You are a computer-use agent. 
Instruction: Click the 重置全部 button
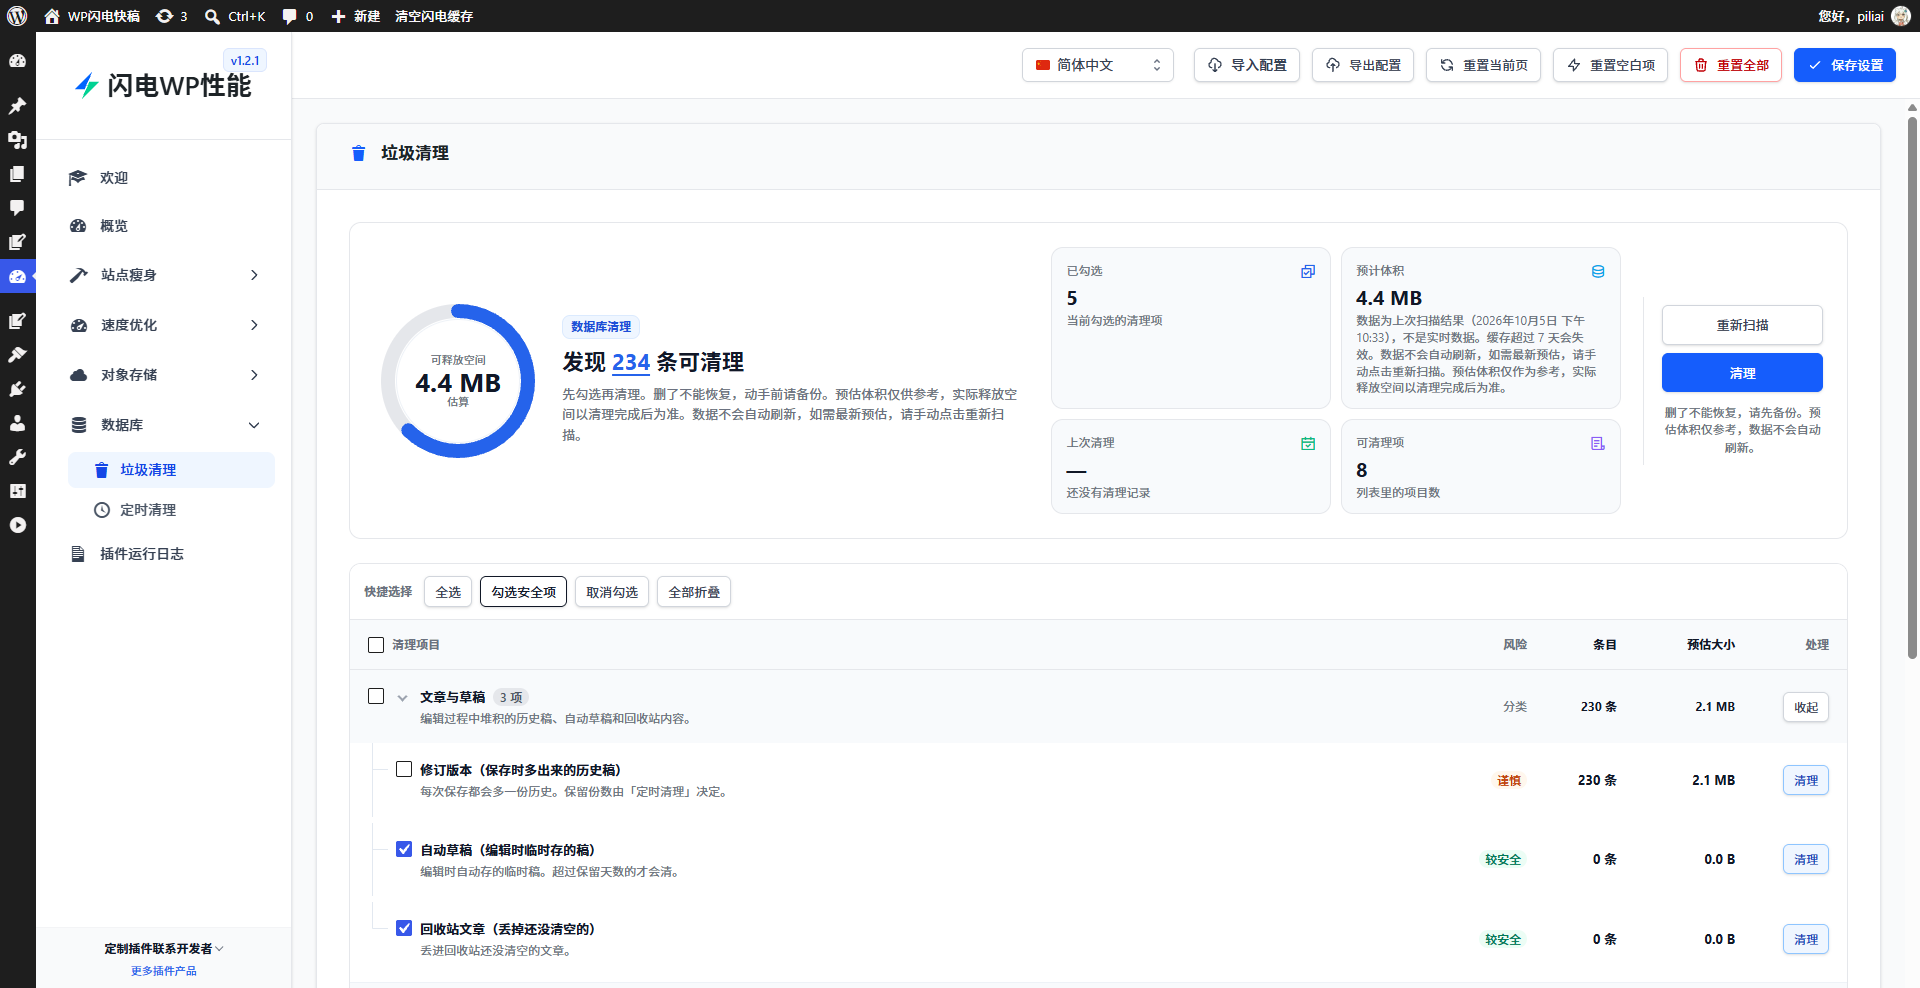pyautogui.click(x=1731, y=65)
